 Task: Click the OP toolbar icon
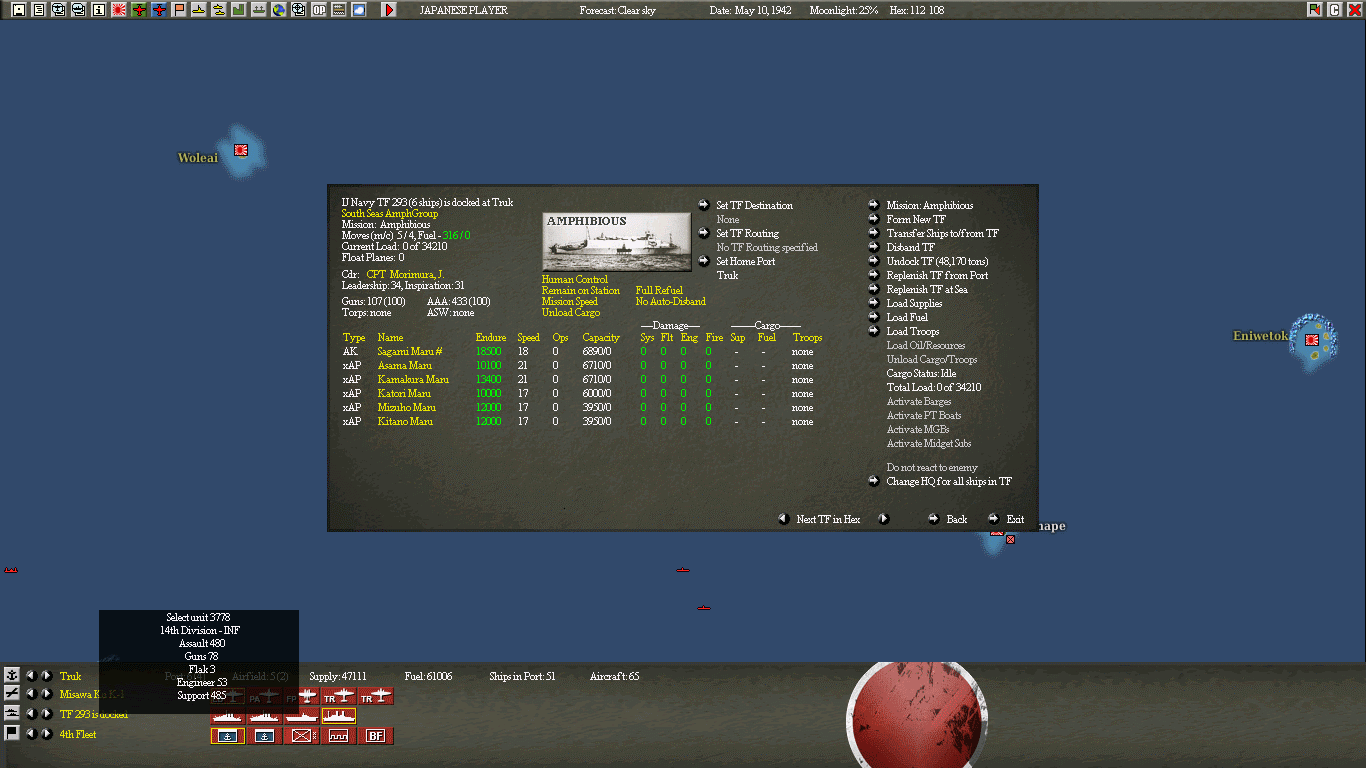tap(319, 10)
